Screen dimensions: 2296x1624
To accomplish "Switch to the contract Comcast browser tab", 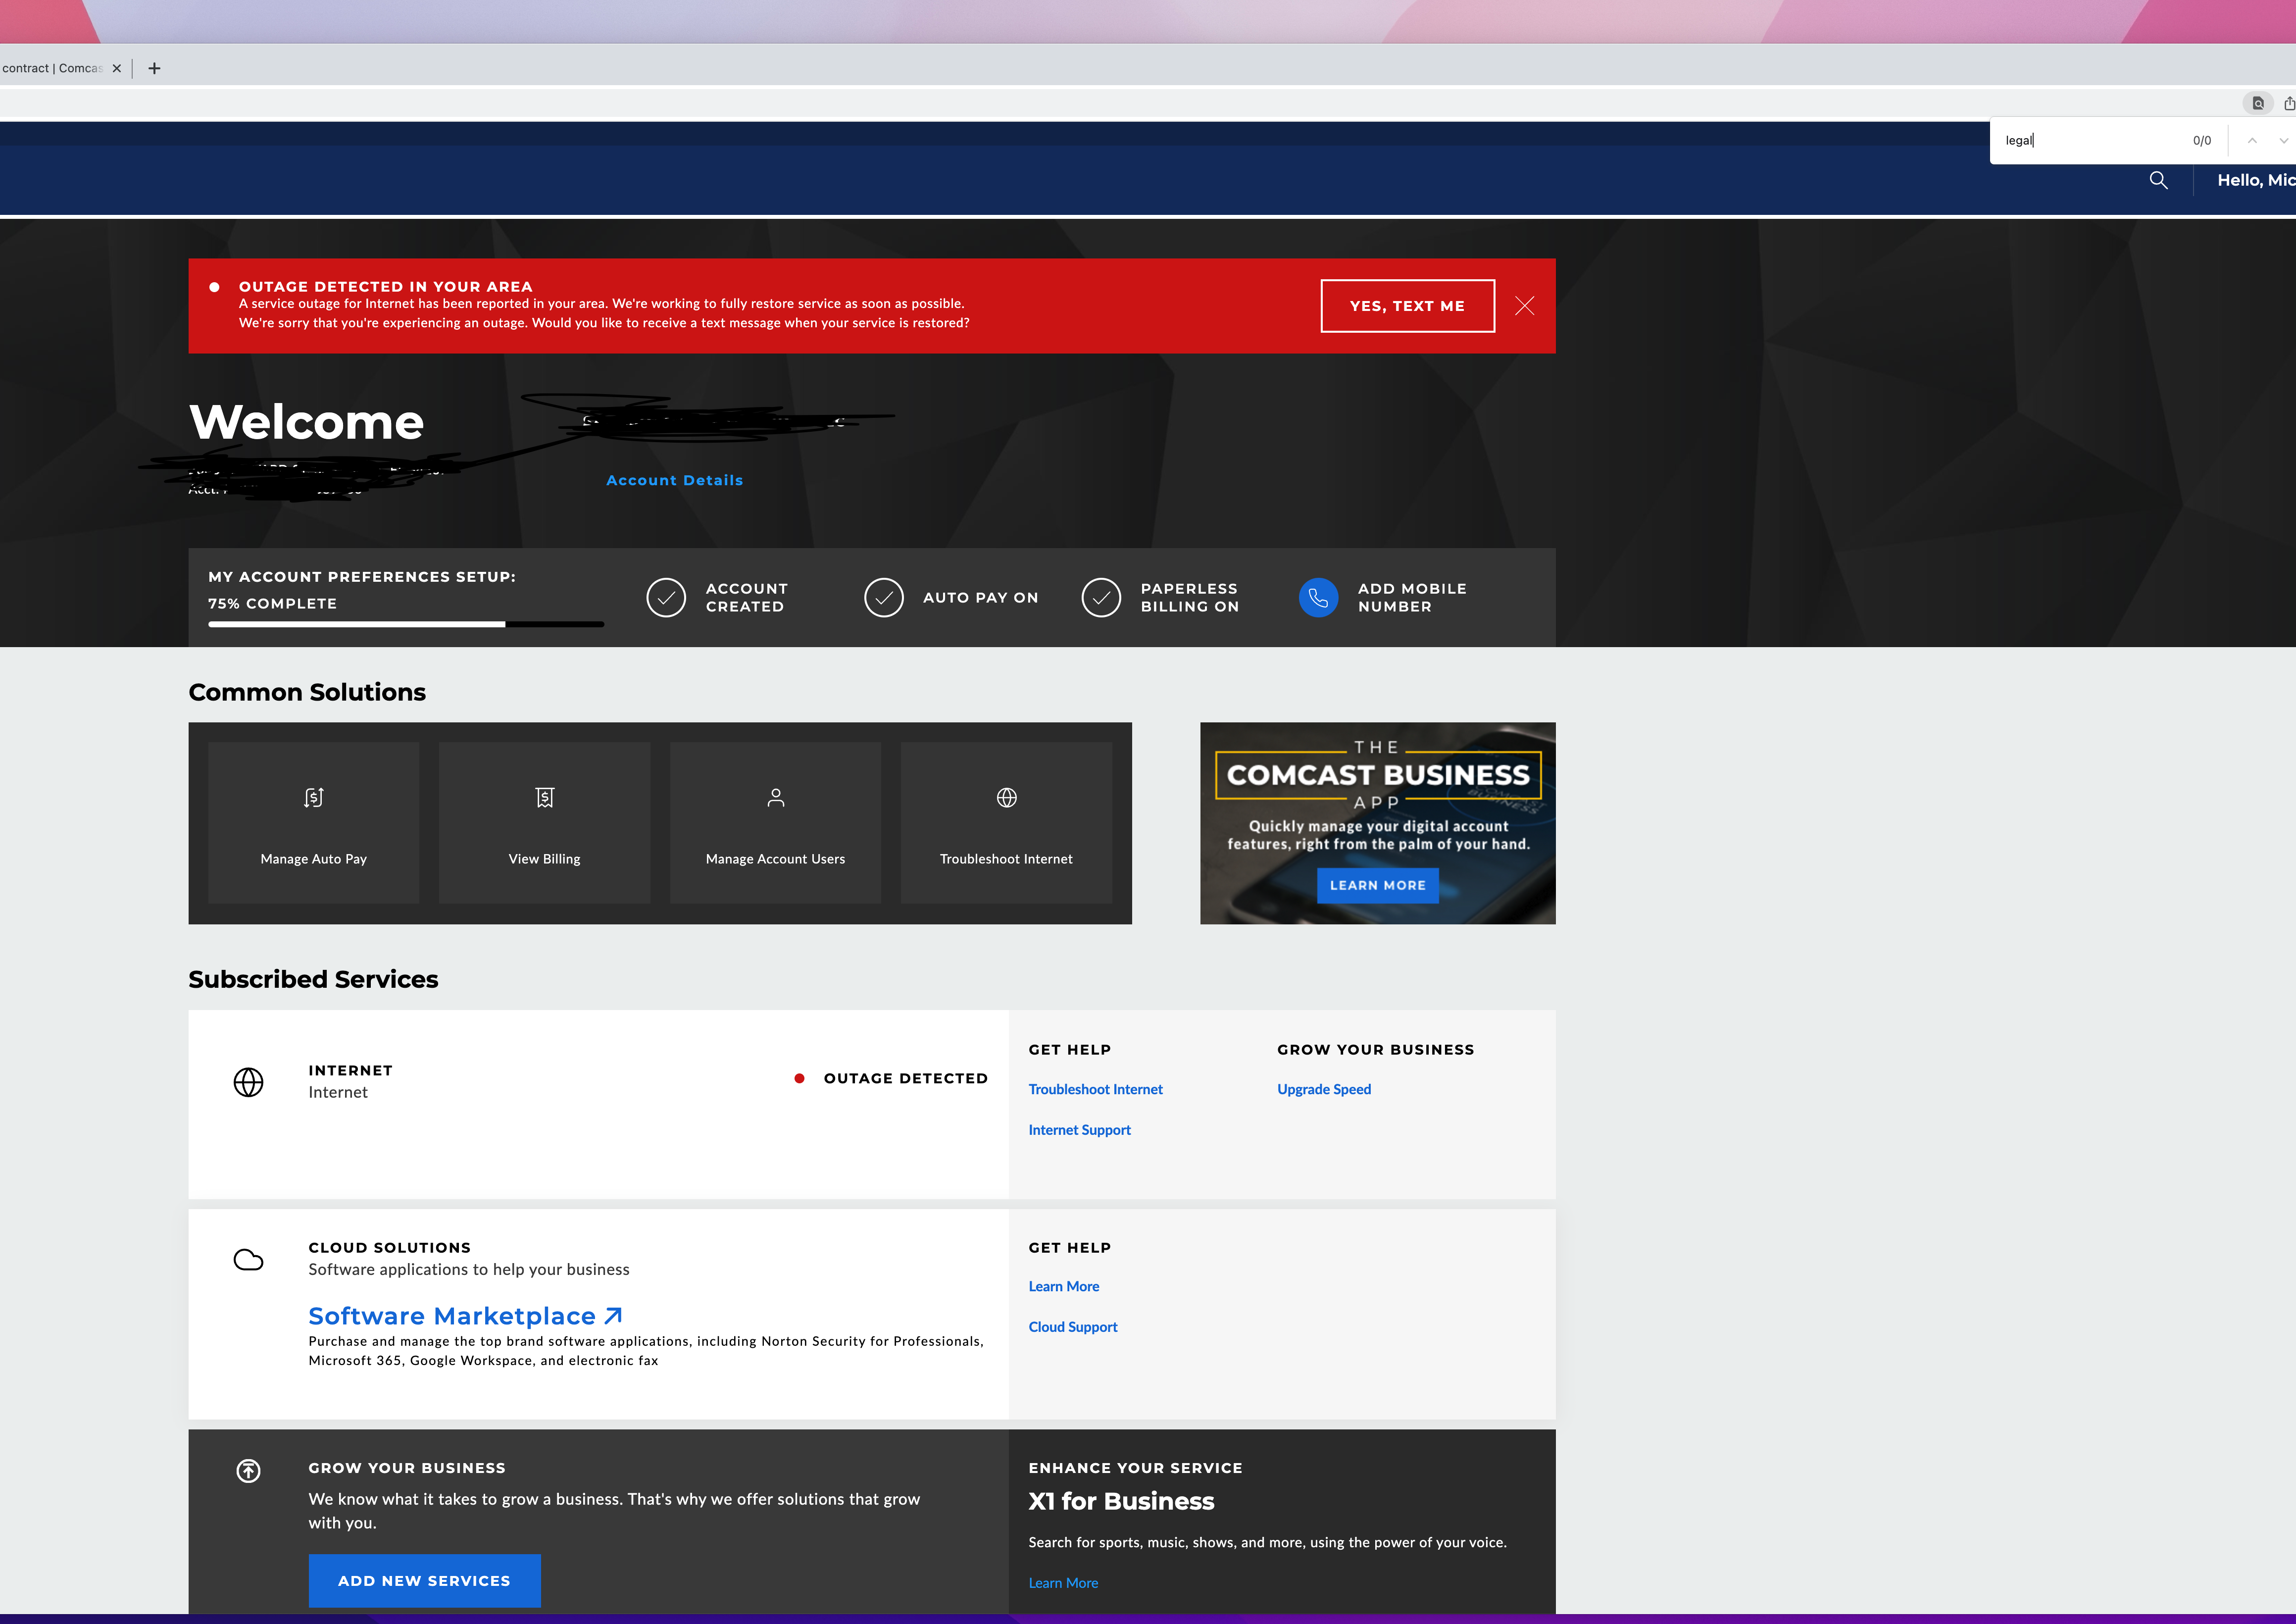I will 55,68.
